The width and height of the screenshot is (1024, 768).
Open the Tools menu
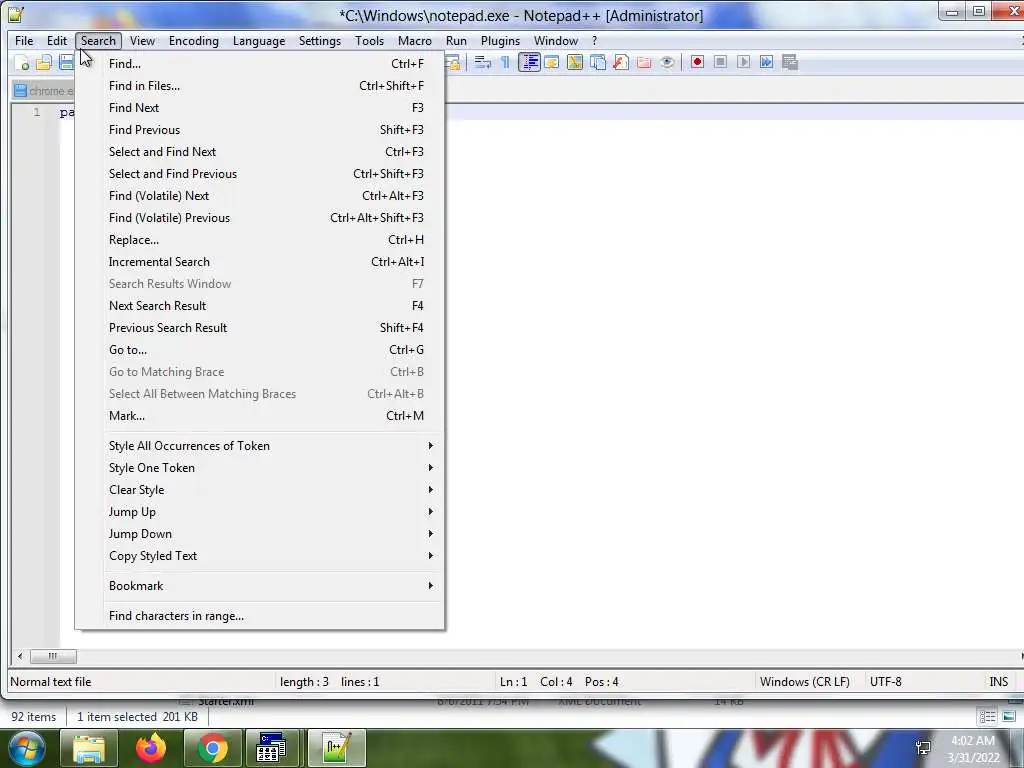[x=370, y=40]
